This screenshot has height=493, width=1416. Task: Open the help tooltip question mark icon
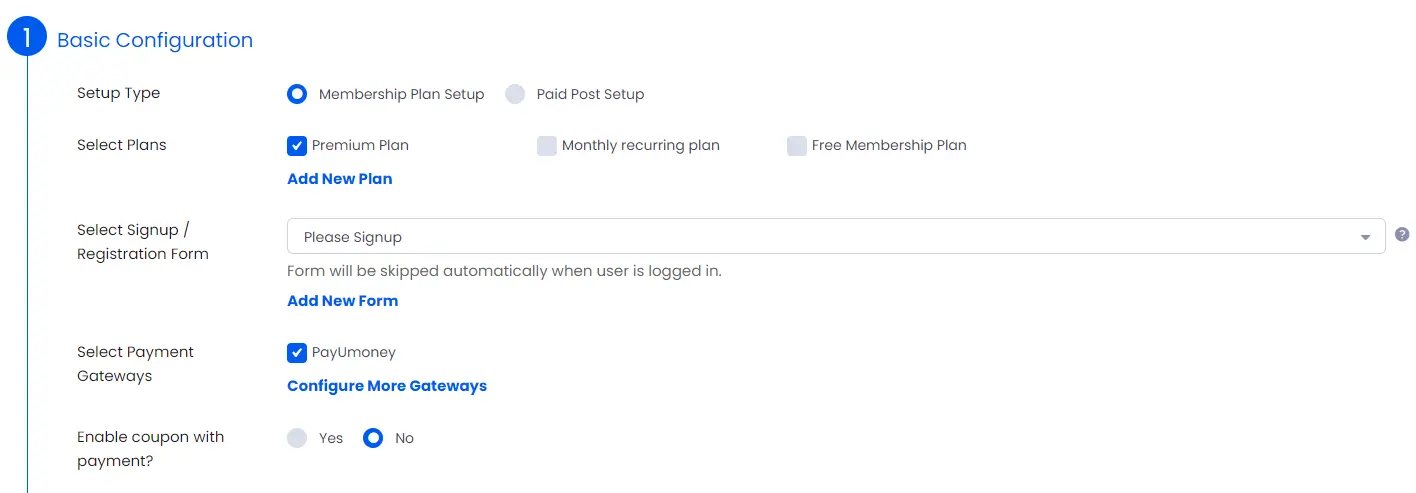[x=1402, y=234]
